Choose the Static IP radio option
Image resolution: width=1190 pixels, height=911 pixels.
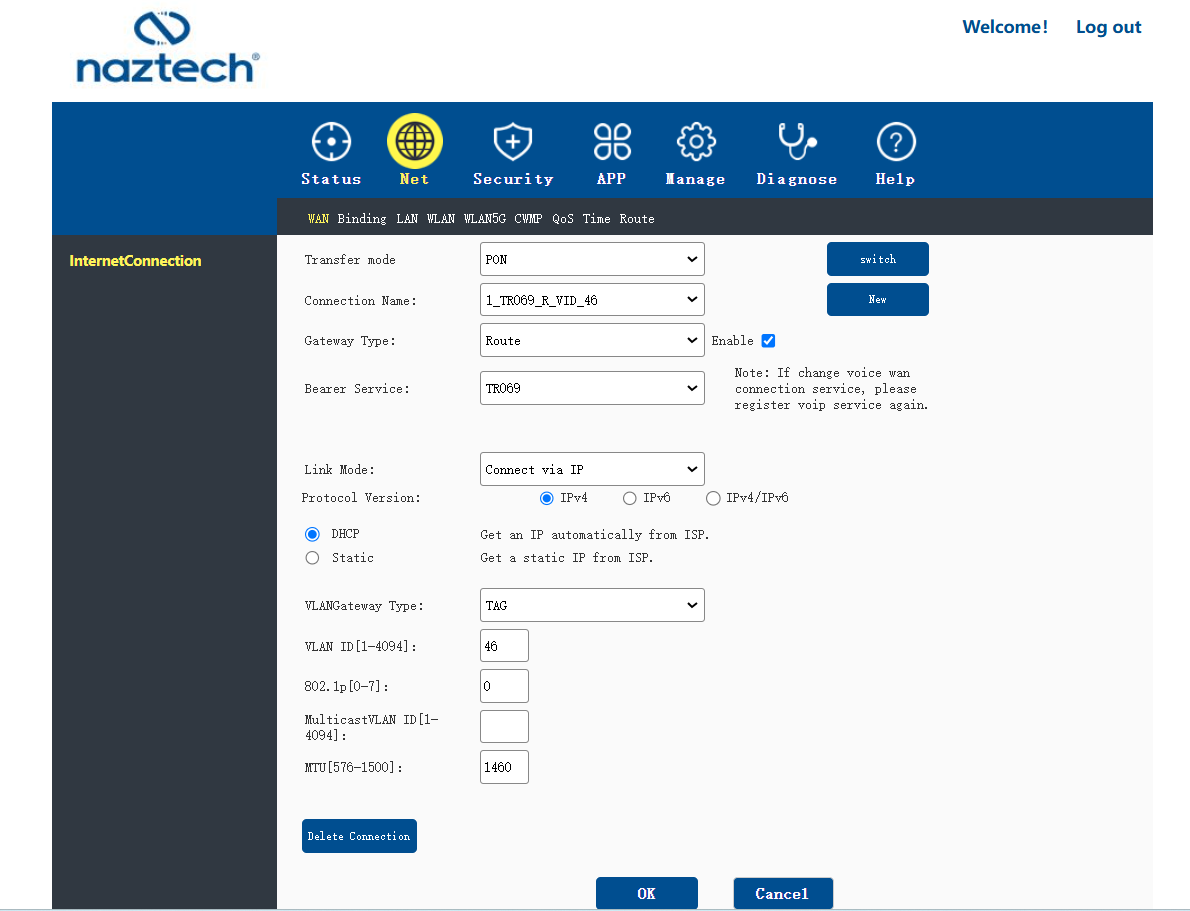pyautogui.click(x=312, y=558)
